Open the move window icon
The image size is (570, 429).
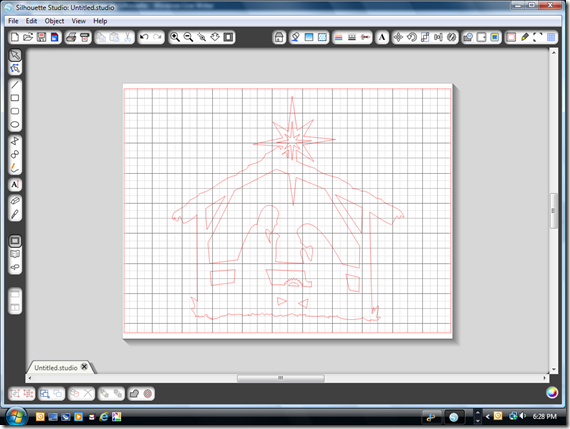(398, 37)
